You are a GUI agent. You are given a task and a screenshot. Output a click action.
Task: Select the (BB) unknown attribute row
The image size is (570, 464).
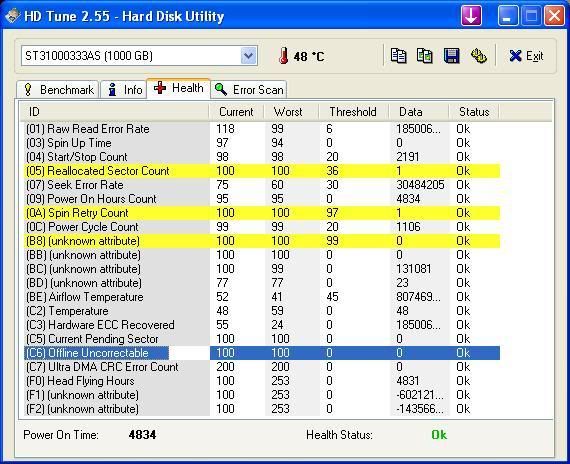click(262, 255)
